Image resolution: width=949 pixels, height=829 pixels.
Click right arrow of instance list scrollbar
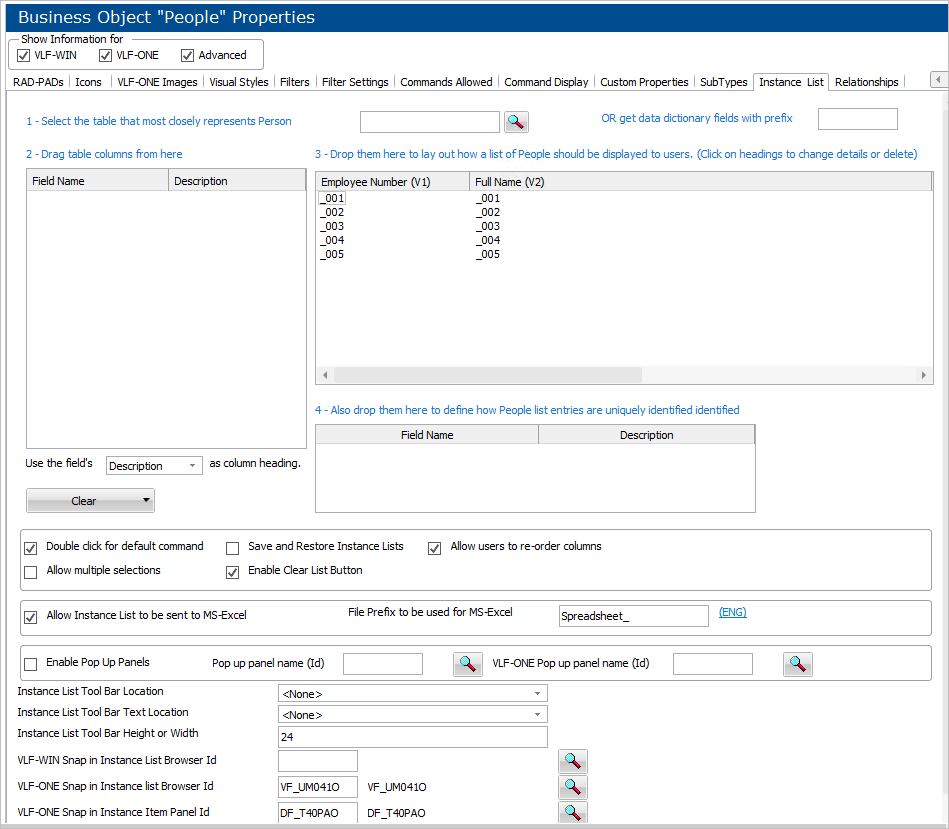pos(925,375)
